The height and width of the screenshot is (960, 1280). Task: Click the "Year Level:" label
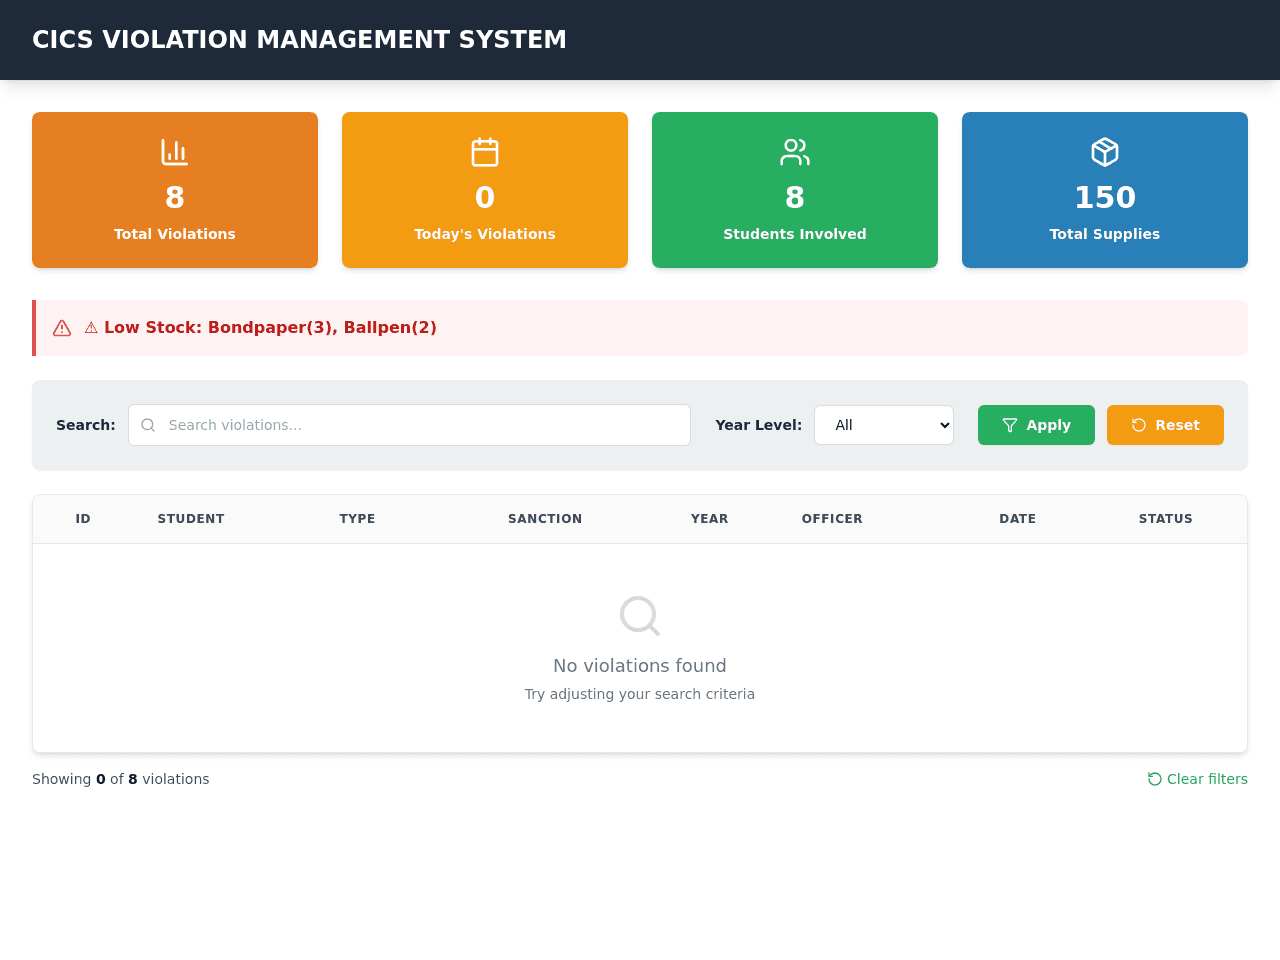coord(758,425)
